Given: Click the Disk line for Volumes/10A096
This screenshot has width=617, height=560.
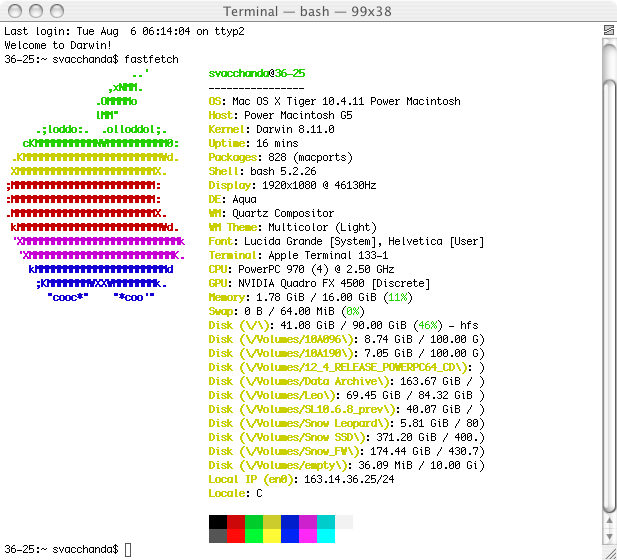Looking at the screenshot, I should point(347,339).
